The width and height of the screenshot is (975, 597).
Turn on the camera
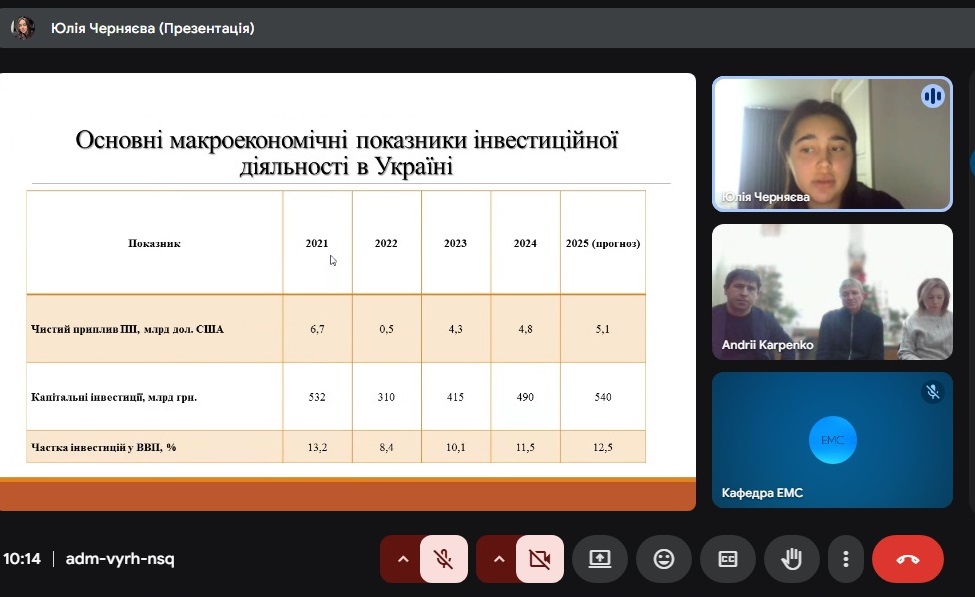(540, 559)
